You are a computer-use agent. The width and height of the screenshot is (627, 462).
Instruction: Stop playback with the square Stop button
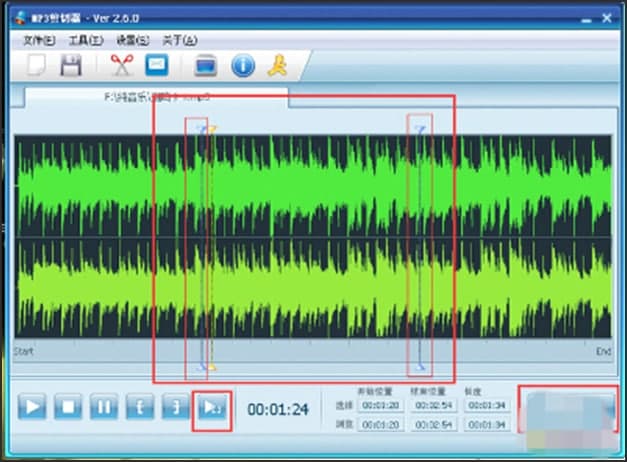pos(68,407)
